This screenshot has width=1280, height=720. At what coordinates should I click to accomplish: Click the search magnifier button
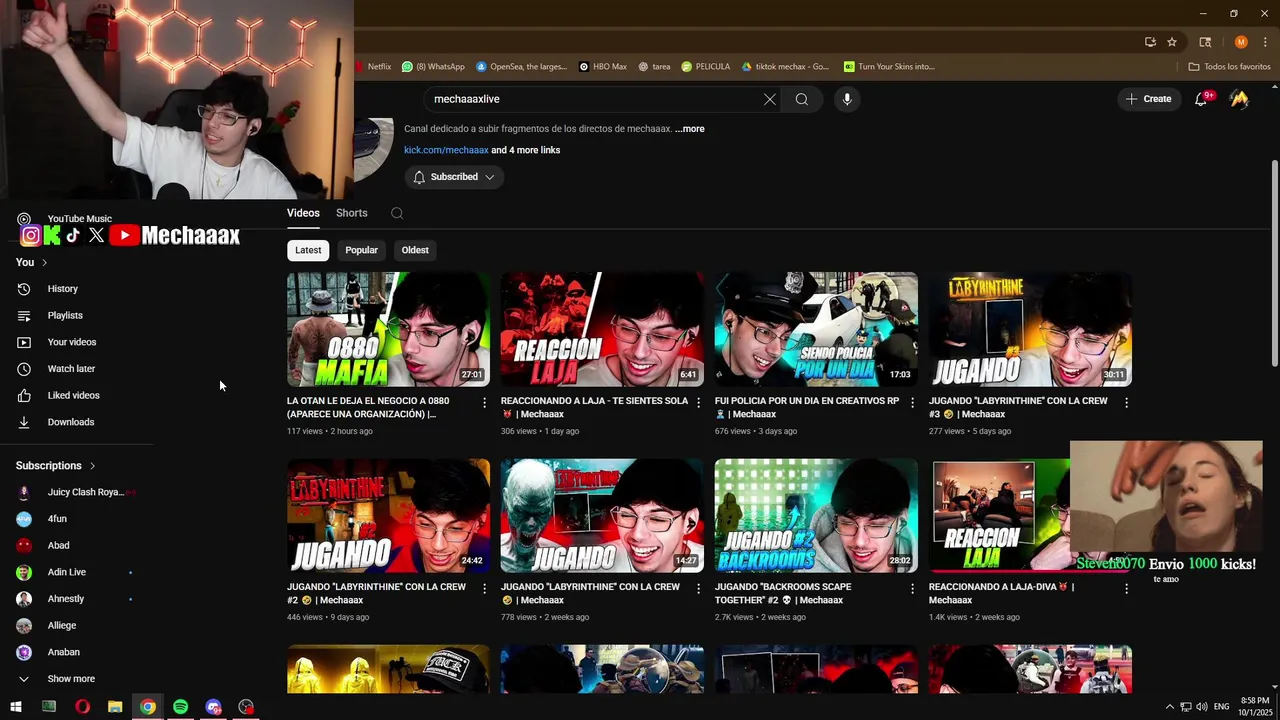tap(802, 99)
